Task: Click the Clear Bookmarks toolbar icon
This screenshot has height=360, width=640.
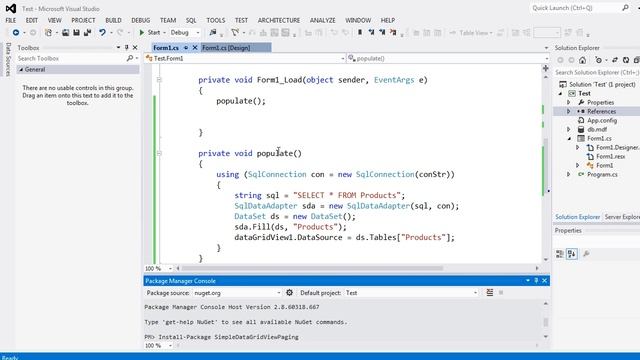Action: [x=393, y=33]
